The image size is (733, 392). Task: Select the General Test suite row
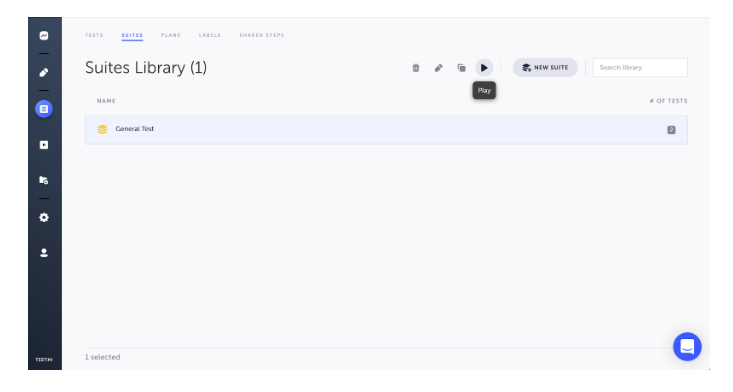tap(386, 129)
